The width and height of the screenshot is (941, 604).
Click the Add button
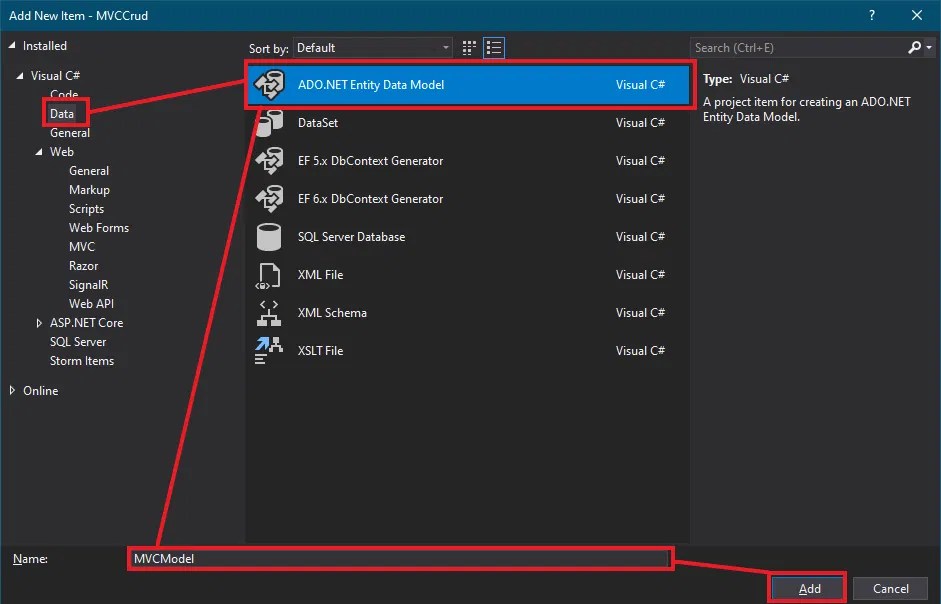(809, 588)
